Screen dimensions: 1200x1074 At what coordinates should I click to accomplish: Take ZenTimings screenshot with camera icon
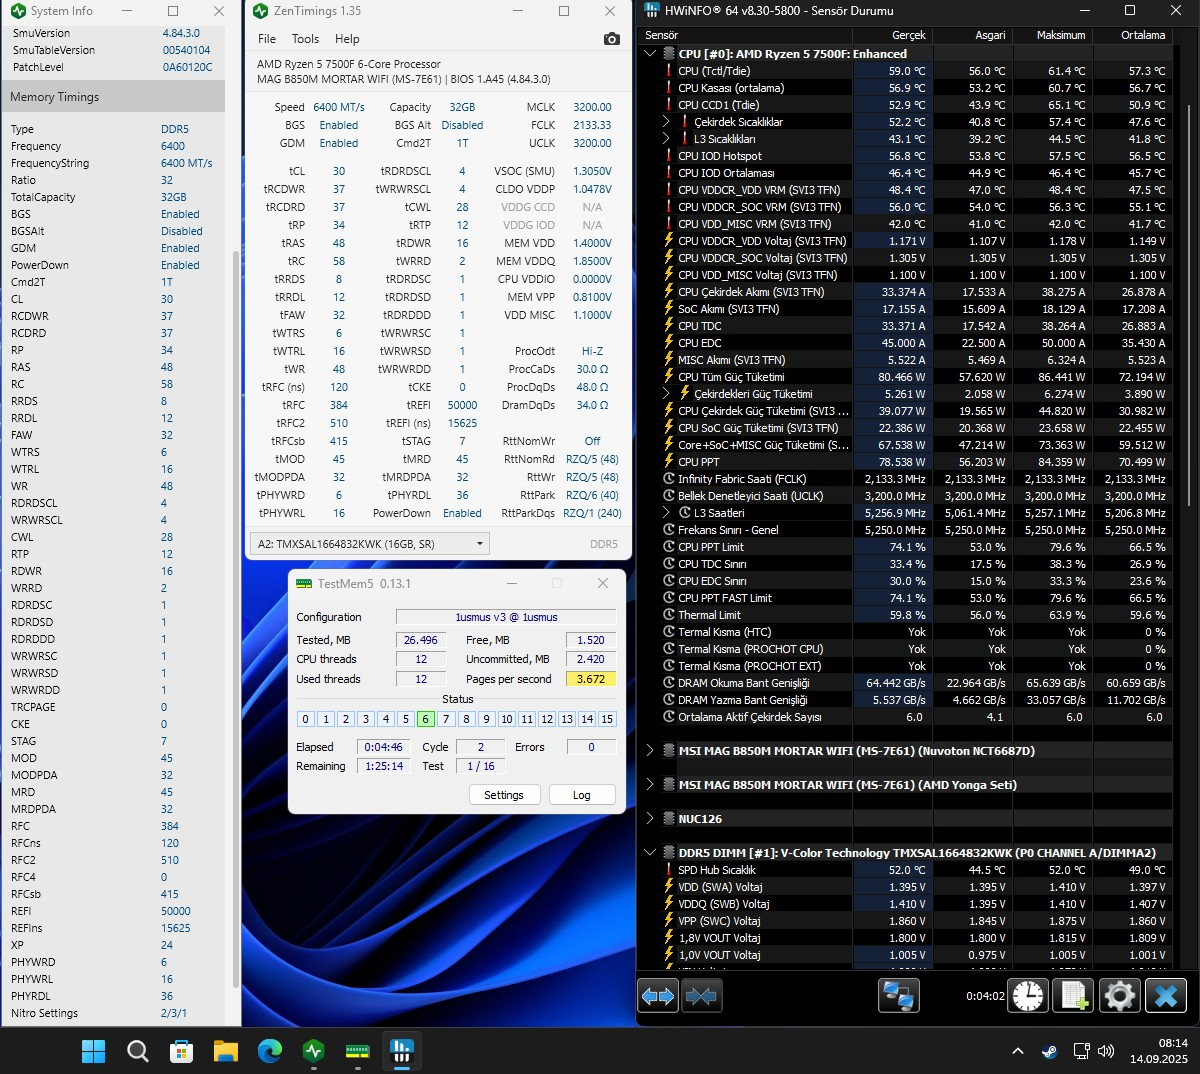coord(612,39)
